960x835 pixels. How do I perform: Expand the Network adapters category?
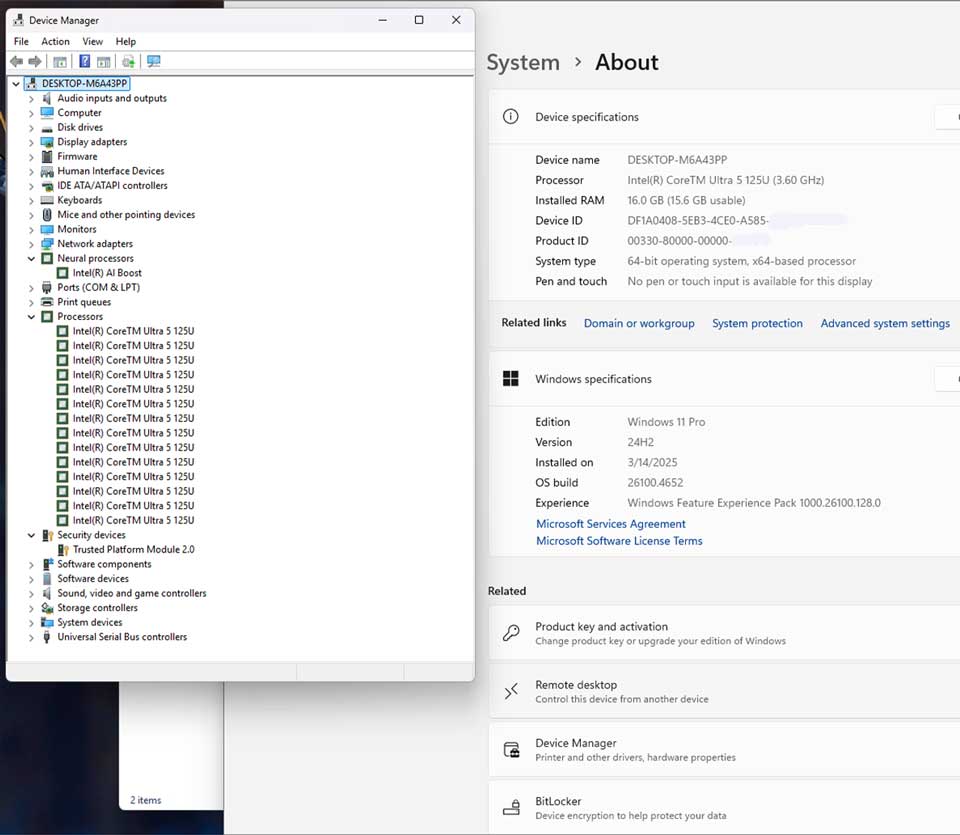pos(31,244)
